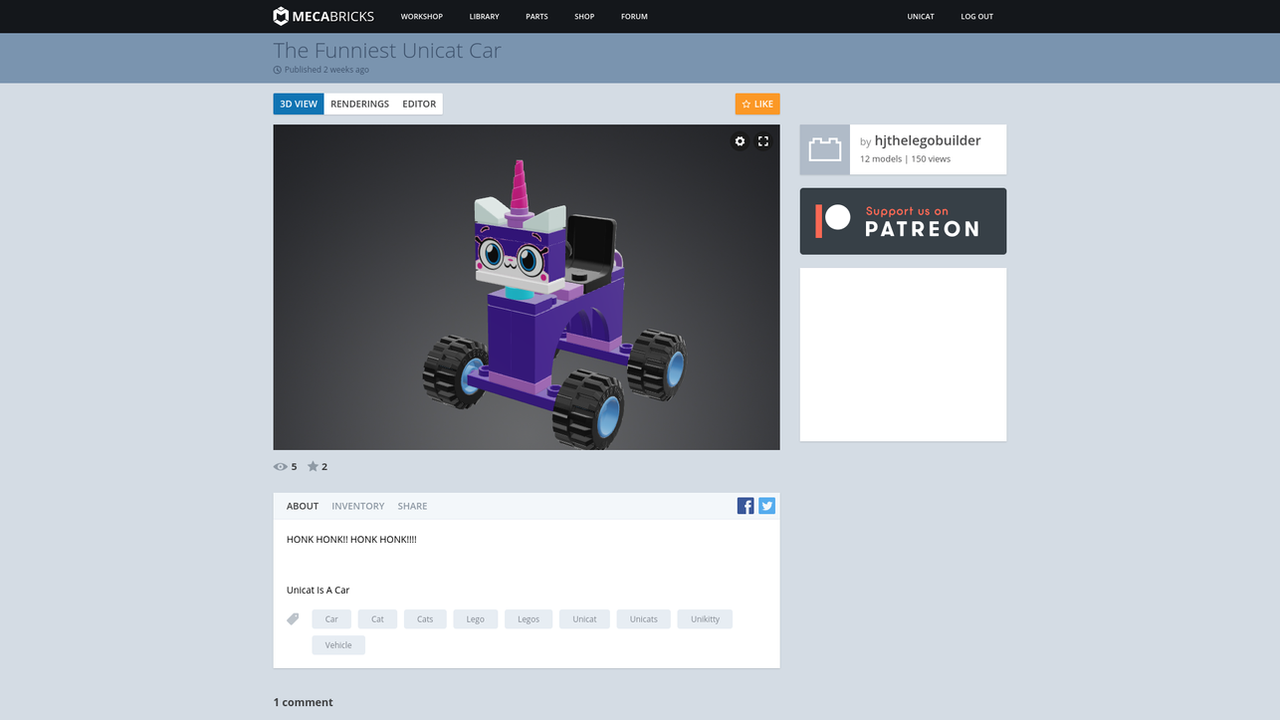This screenshot has width=1280, height=720.
Task: Open the Editor tab
Action: (419, 104)
